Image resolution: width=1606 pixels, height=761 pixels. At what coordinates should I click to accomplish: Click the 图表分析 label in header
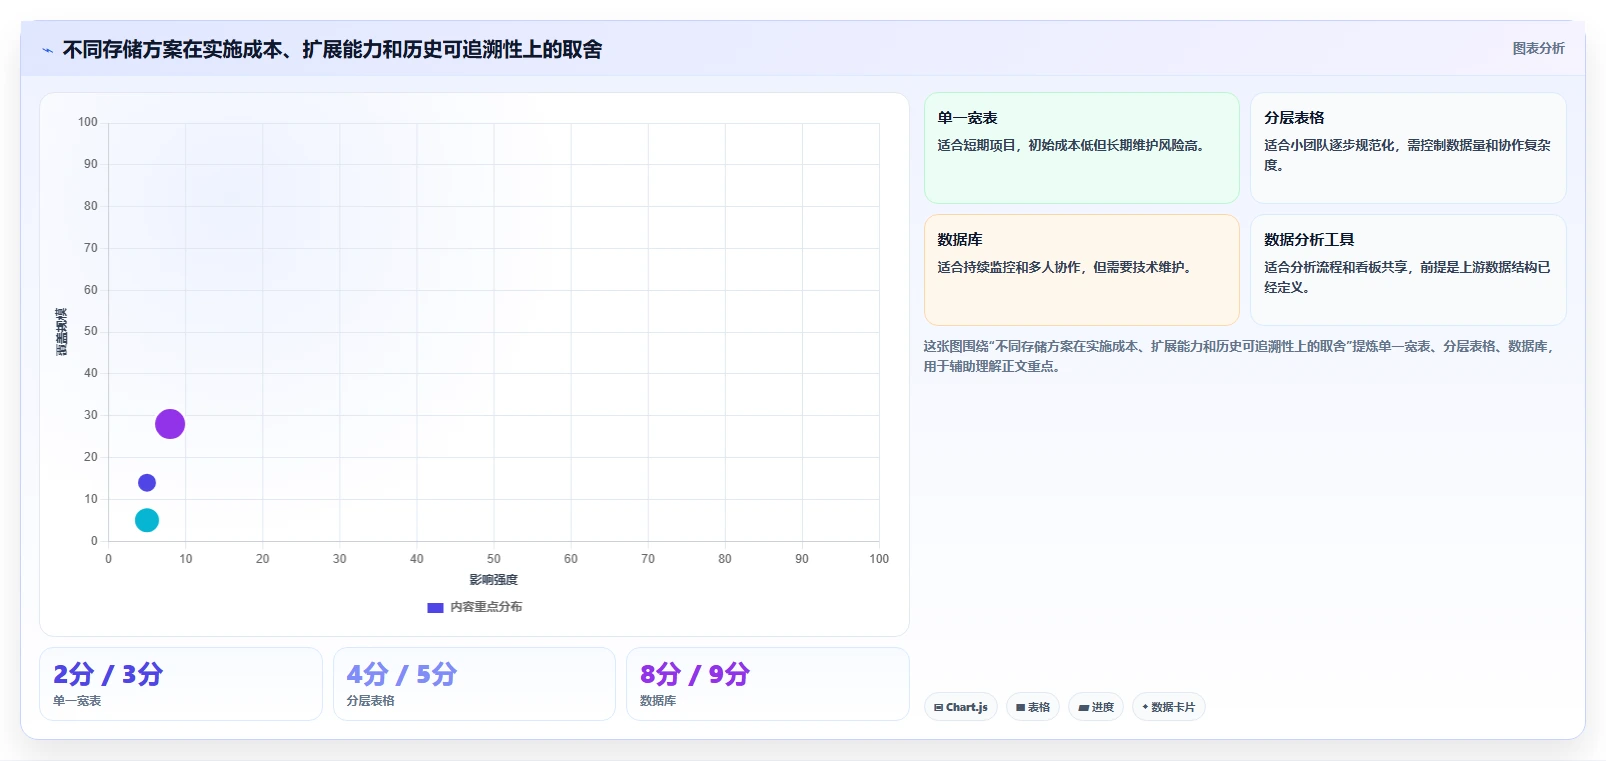[1538, 48]
